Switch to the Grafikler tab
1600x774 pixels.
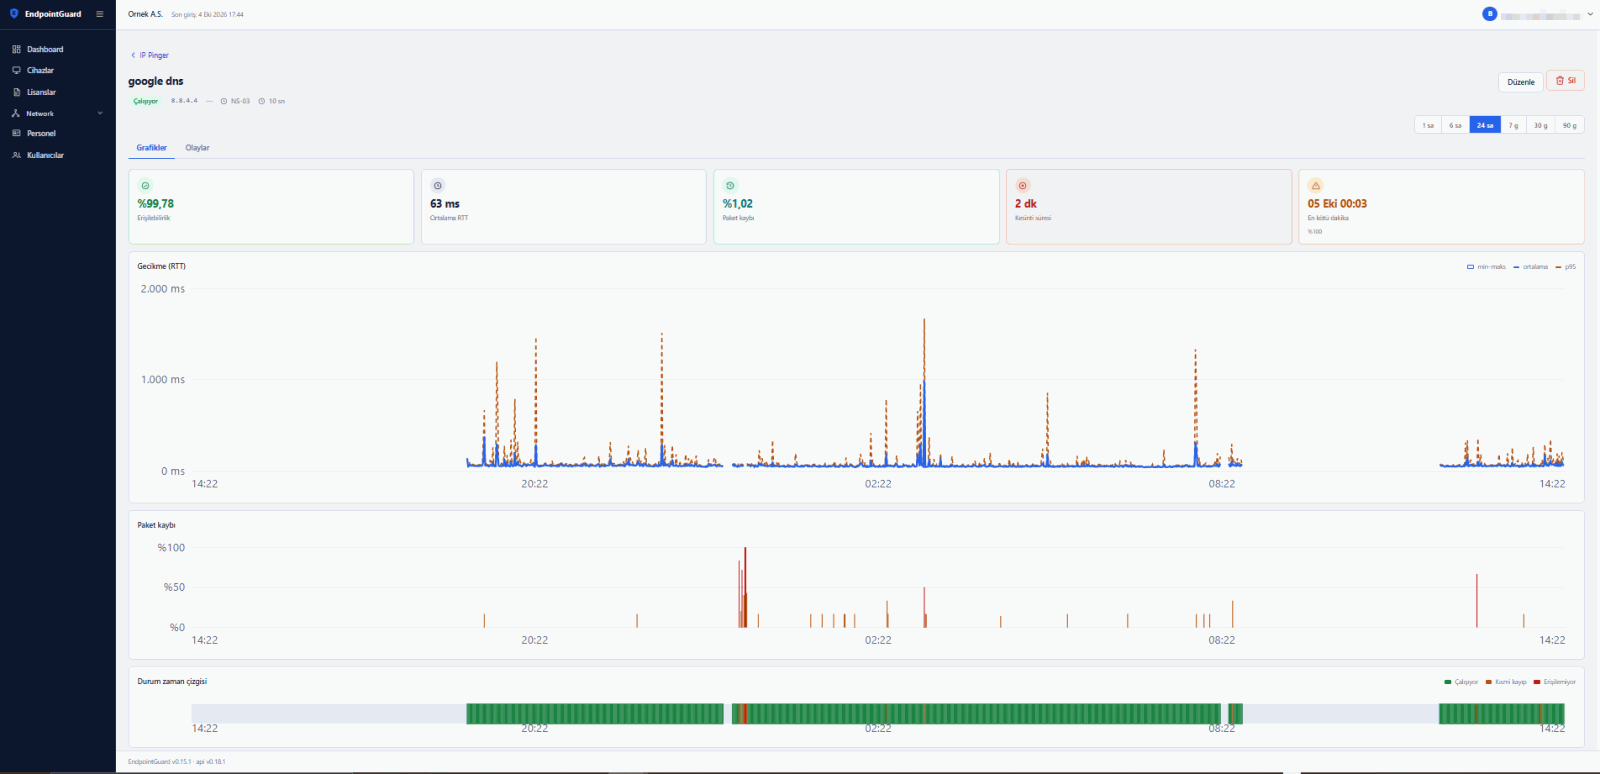click(152, 148)
